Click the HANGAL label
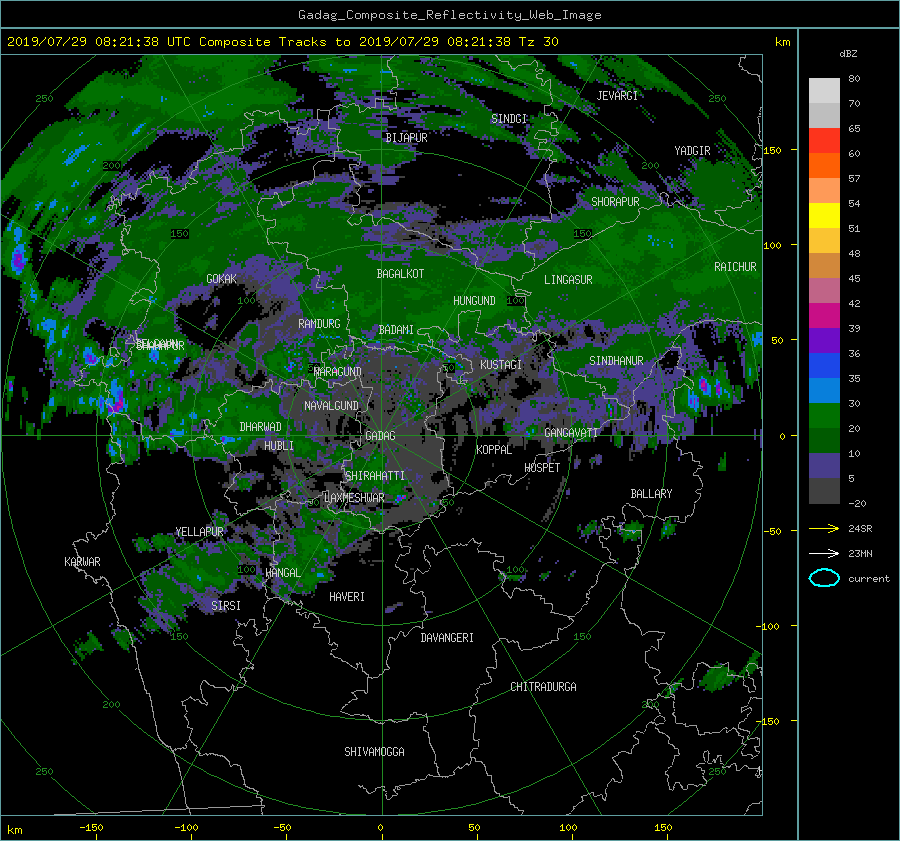The height and width of the screenshot is (841, 900). (x=283, y=573)
